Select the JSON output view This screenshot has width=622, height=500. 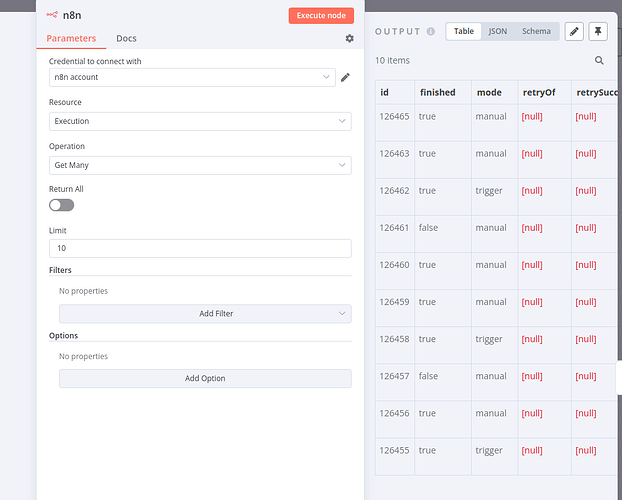pos(497,31)
